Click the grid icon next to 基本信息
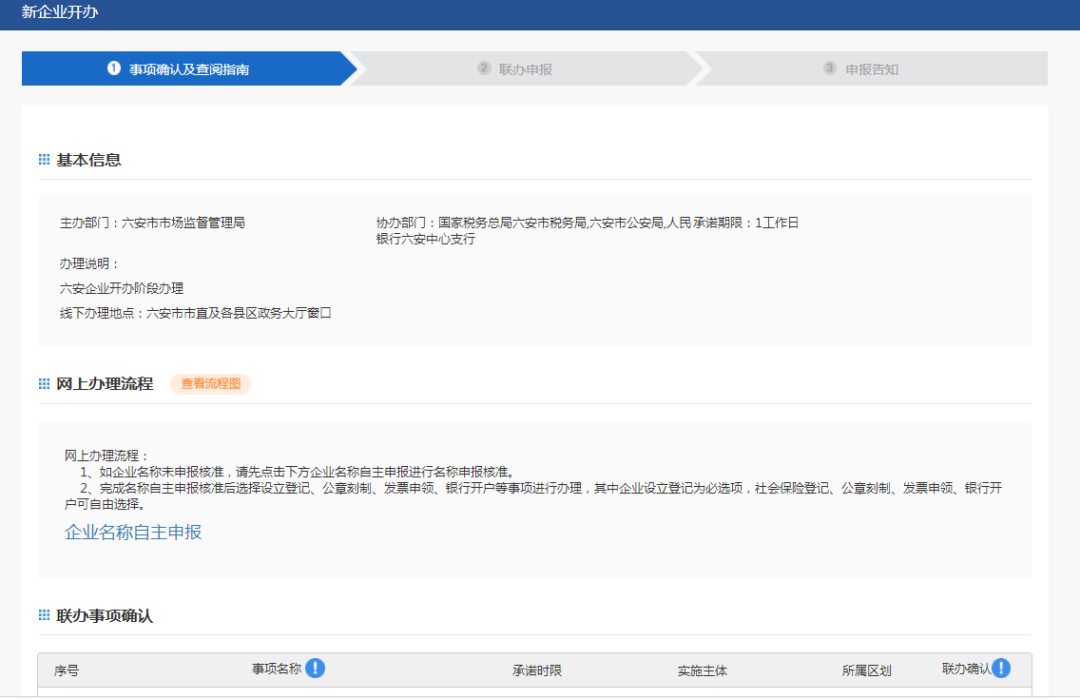Screen dimensions: 1080x699 tap(44, 160)
